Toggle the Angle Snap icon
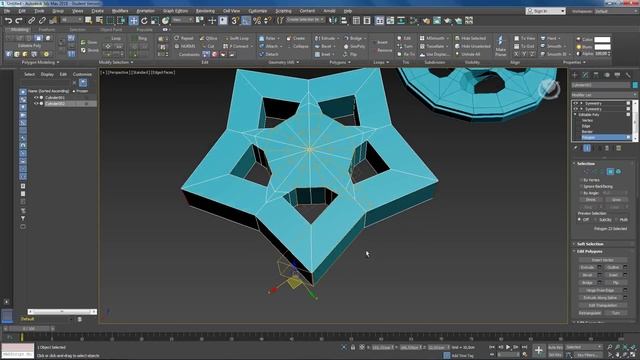This screenshot has width=640, height=360. point(246,20)
